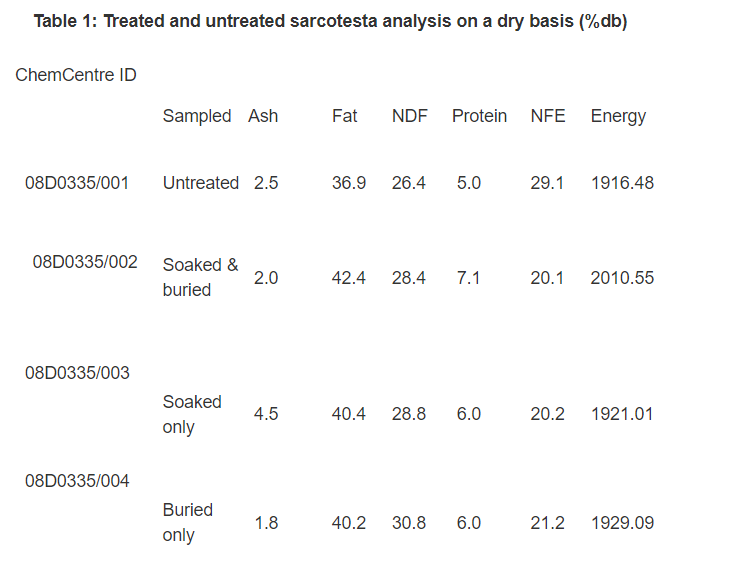Select the Protein column header
This screenshot has width=733, height=566.
pos(479,116)
